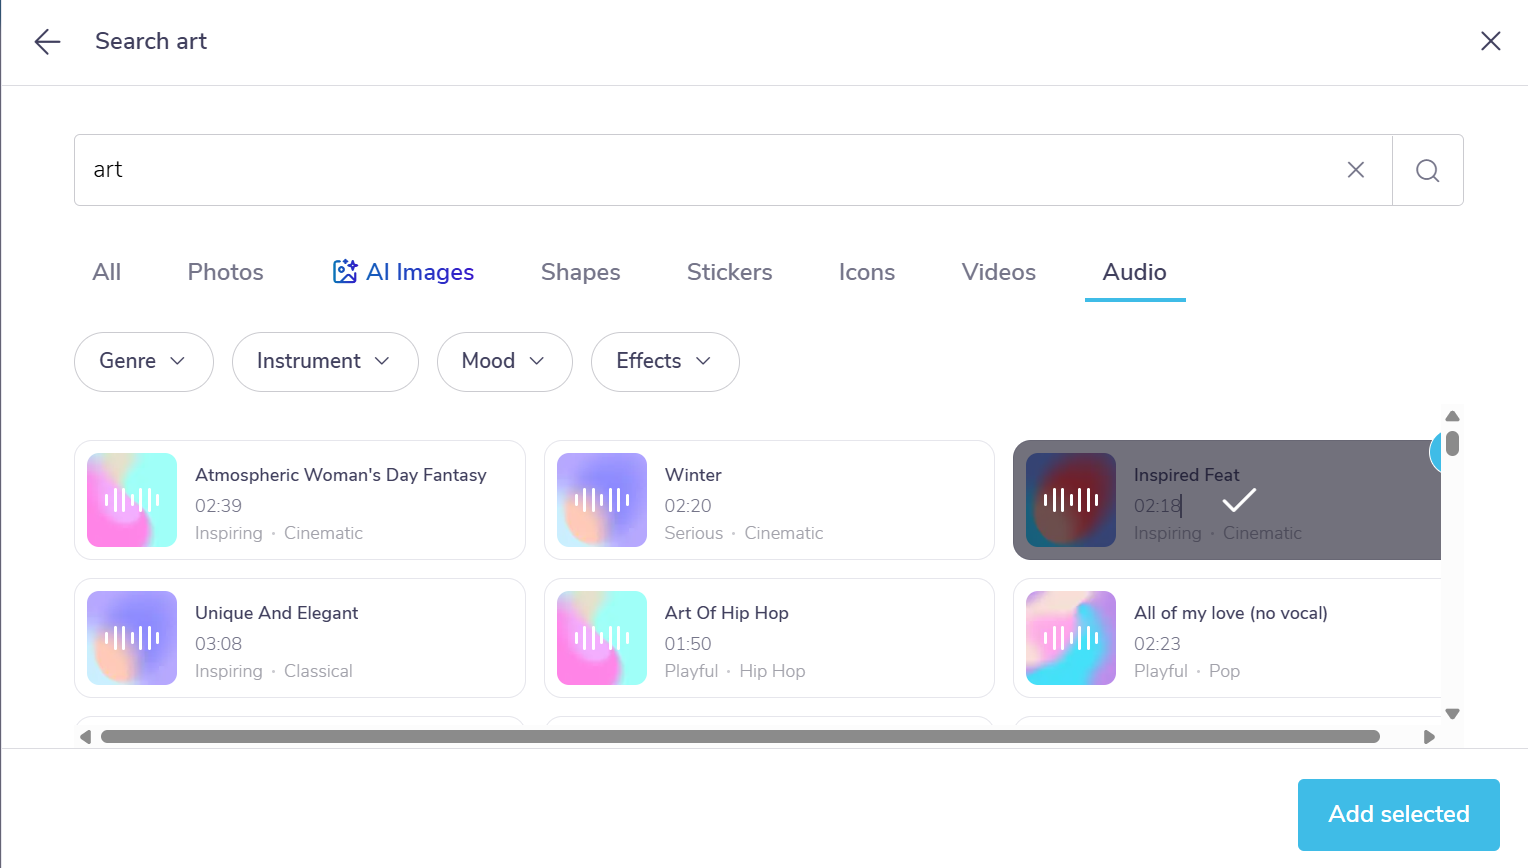
Task: Play the Unique And Elegant waveform
Action: click(x=131, y=638)
